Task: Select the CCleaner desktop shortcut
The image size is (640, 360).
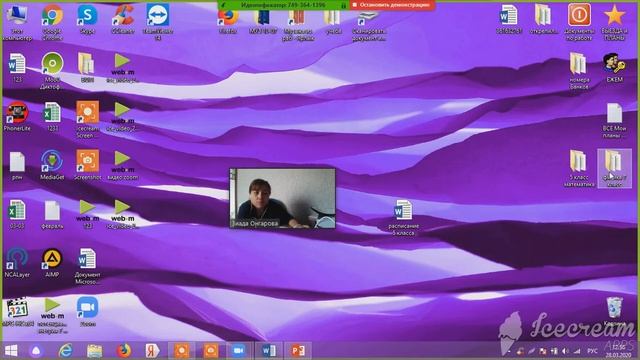Action: [122, 20]
